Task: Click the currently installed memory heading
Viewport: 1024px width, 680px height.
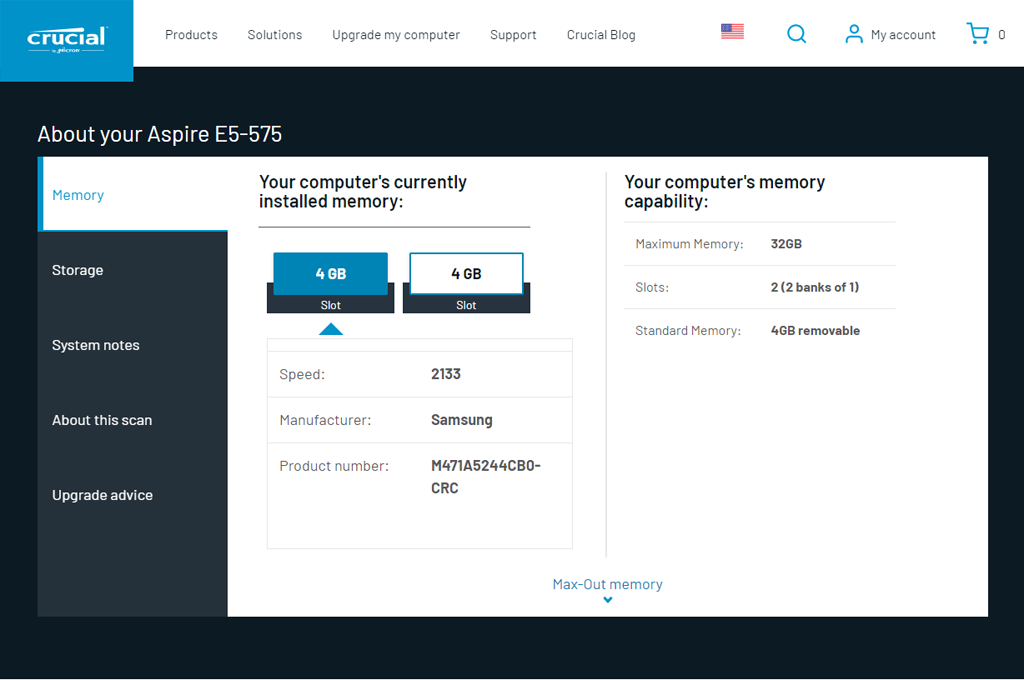Action: point(363,191)
